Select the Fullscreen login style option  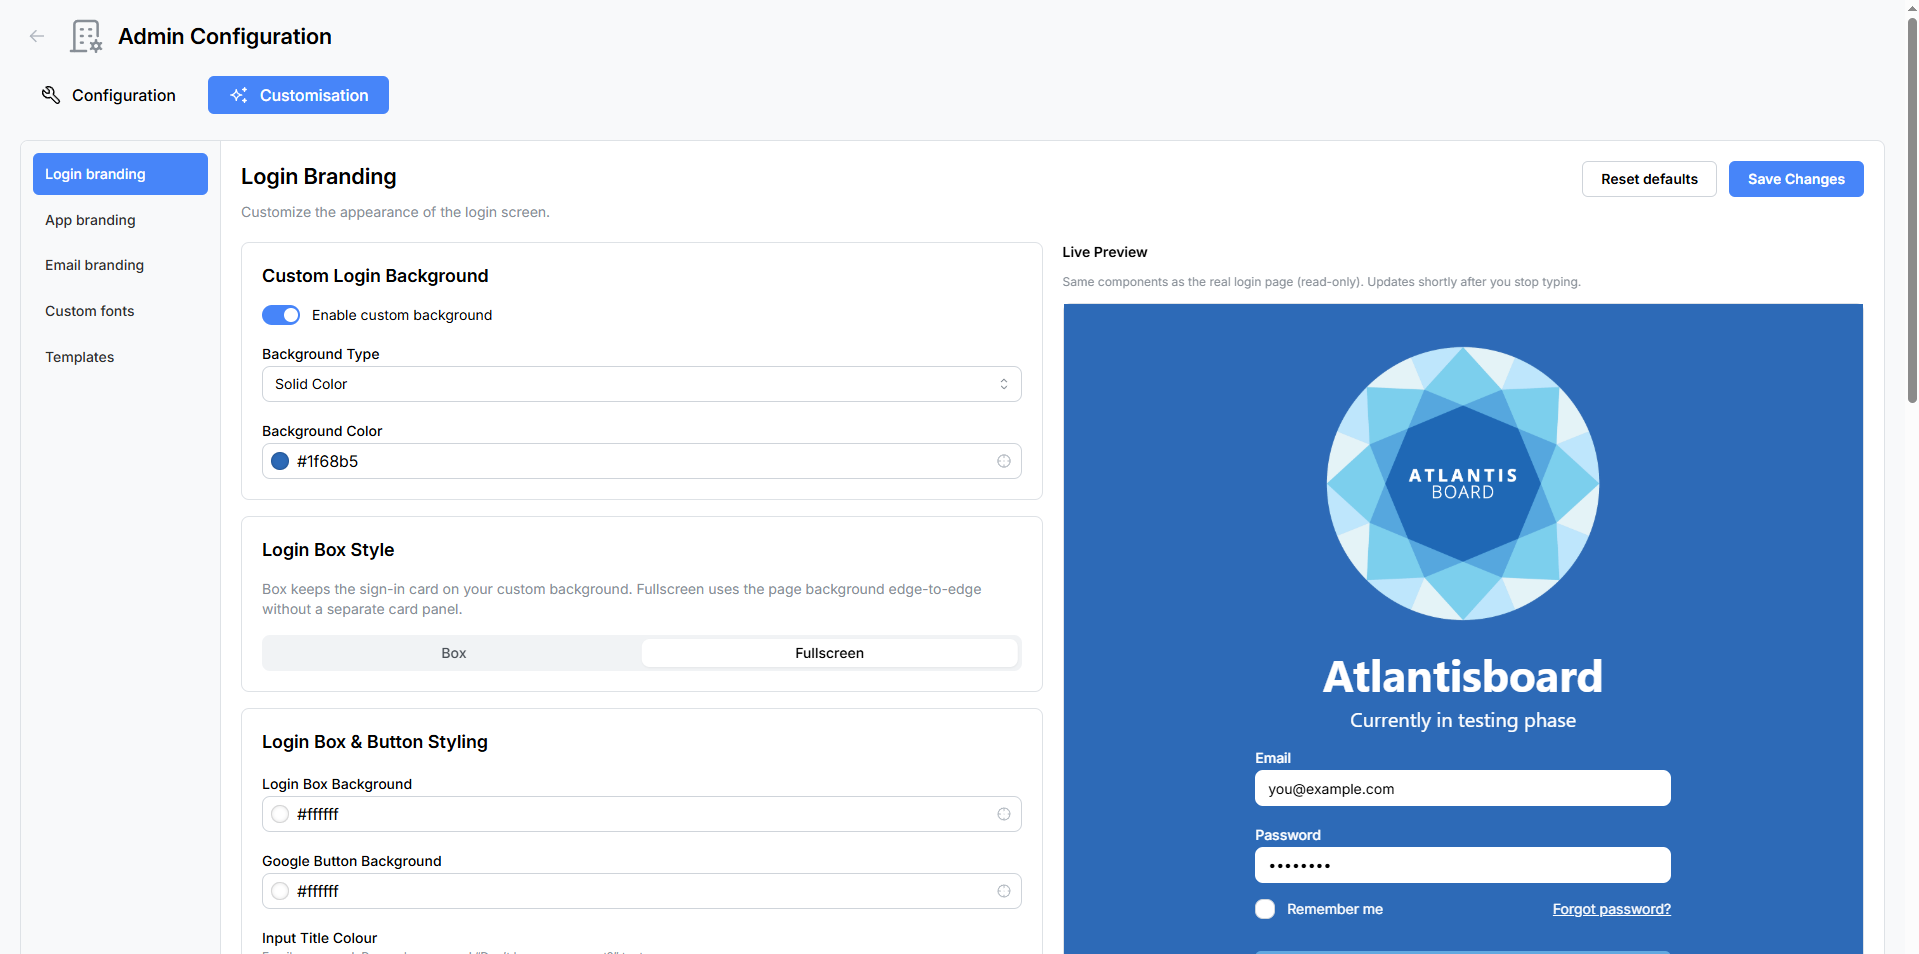(829, 653)
